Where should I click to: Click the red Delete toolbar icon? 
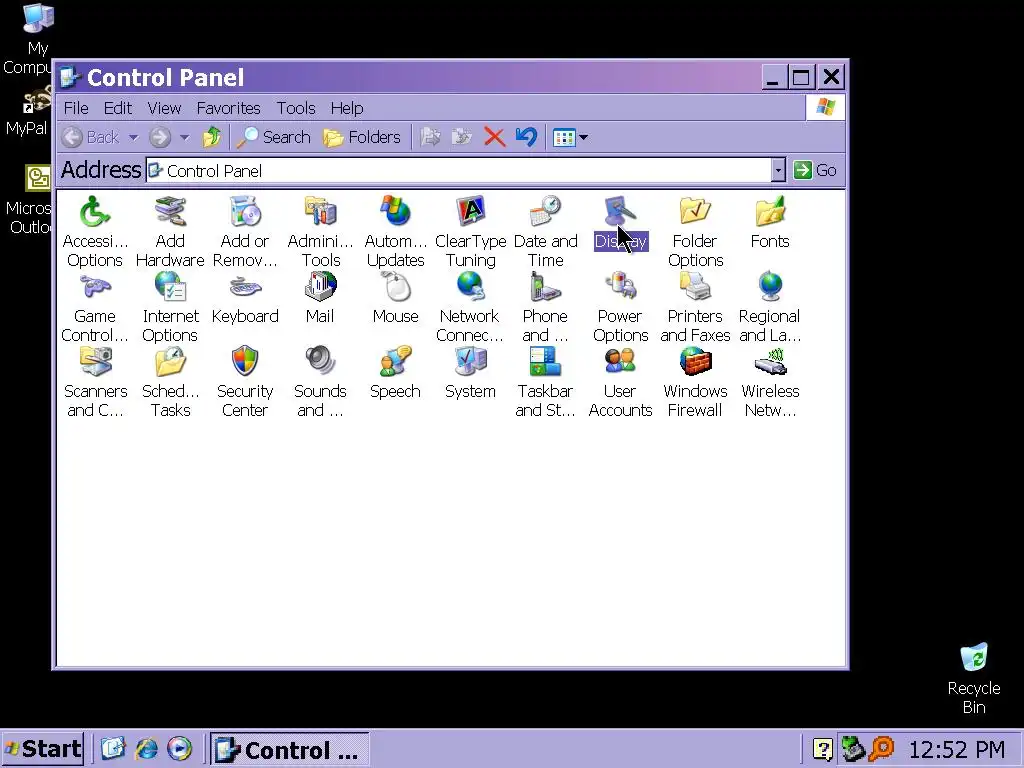coord(494,137)
